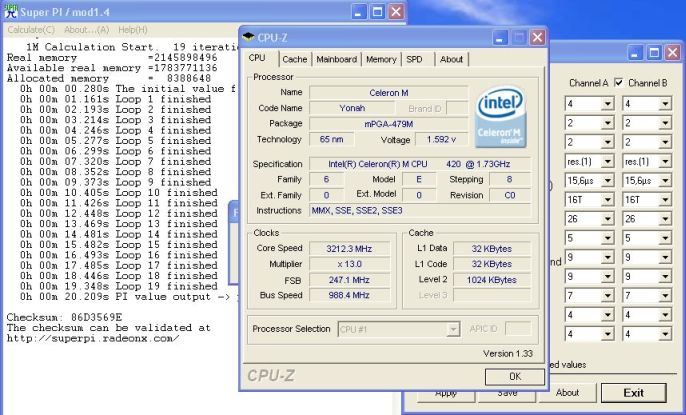Open the Help(H) menu in Super PI
The image size is (686, 415).
(x=133, y=30)
